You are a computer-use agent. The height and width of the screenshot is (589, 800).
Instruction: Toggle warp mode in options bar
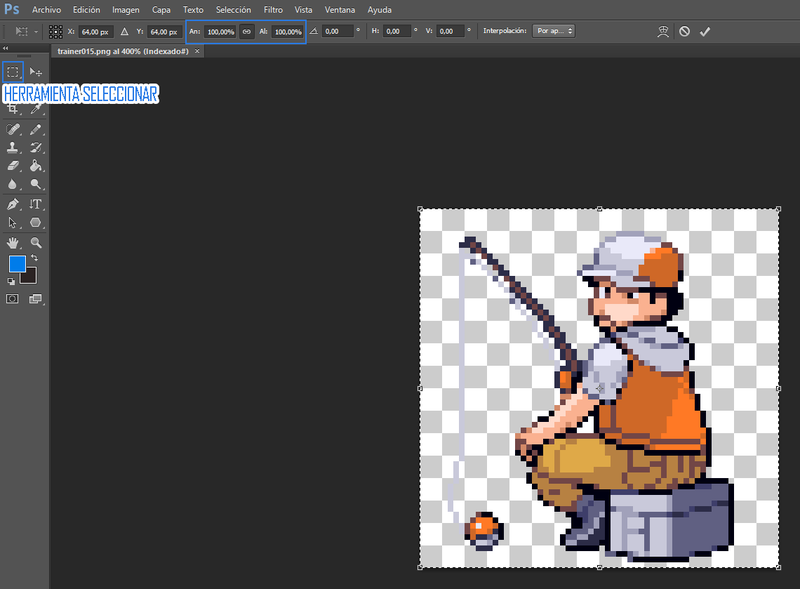tap(662, 31)
